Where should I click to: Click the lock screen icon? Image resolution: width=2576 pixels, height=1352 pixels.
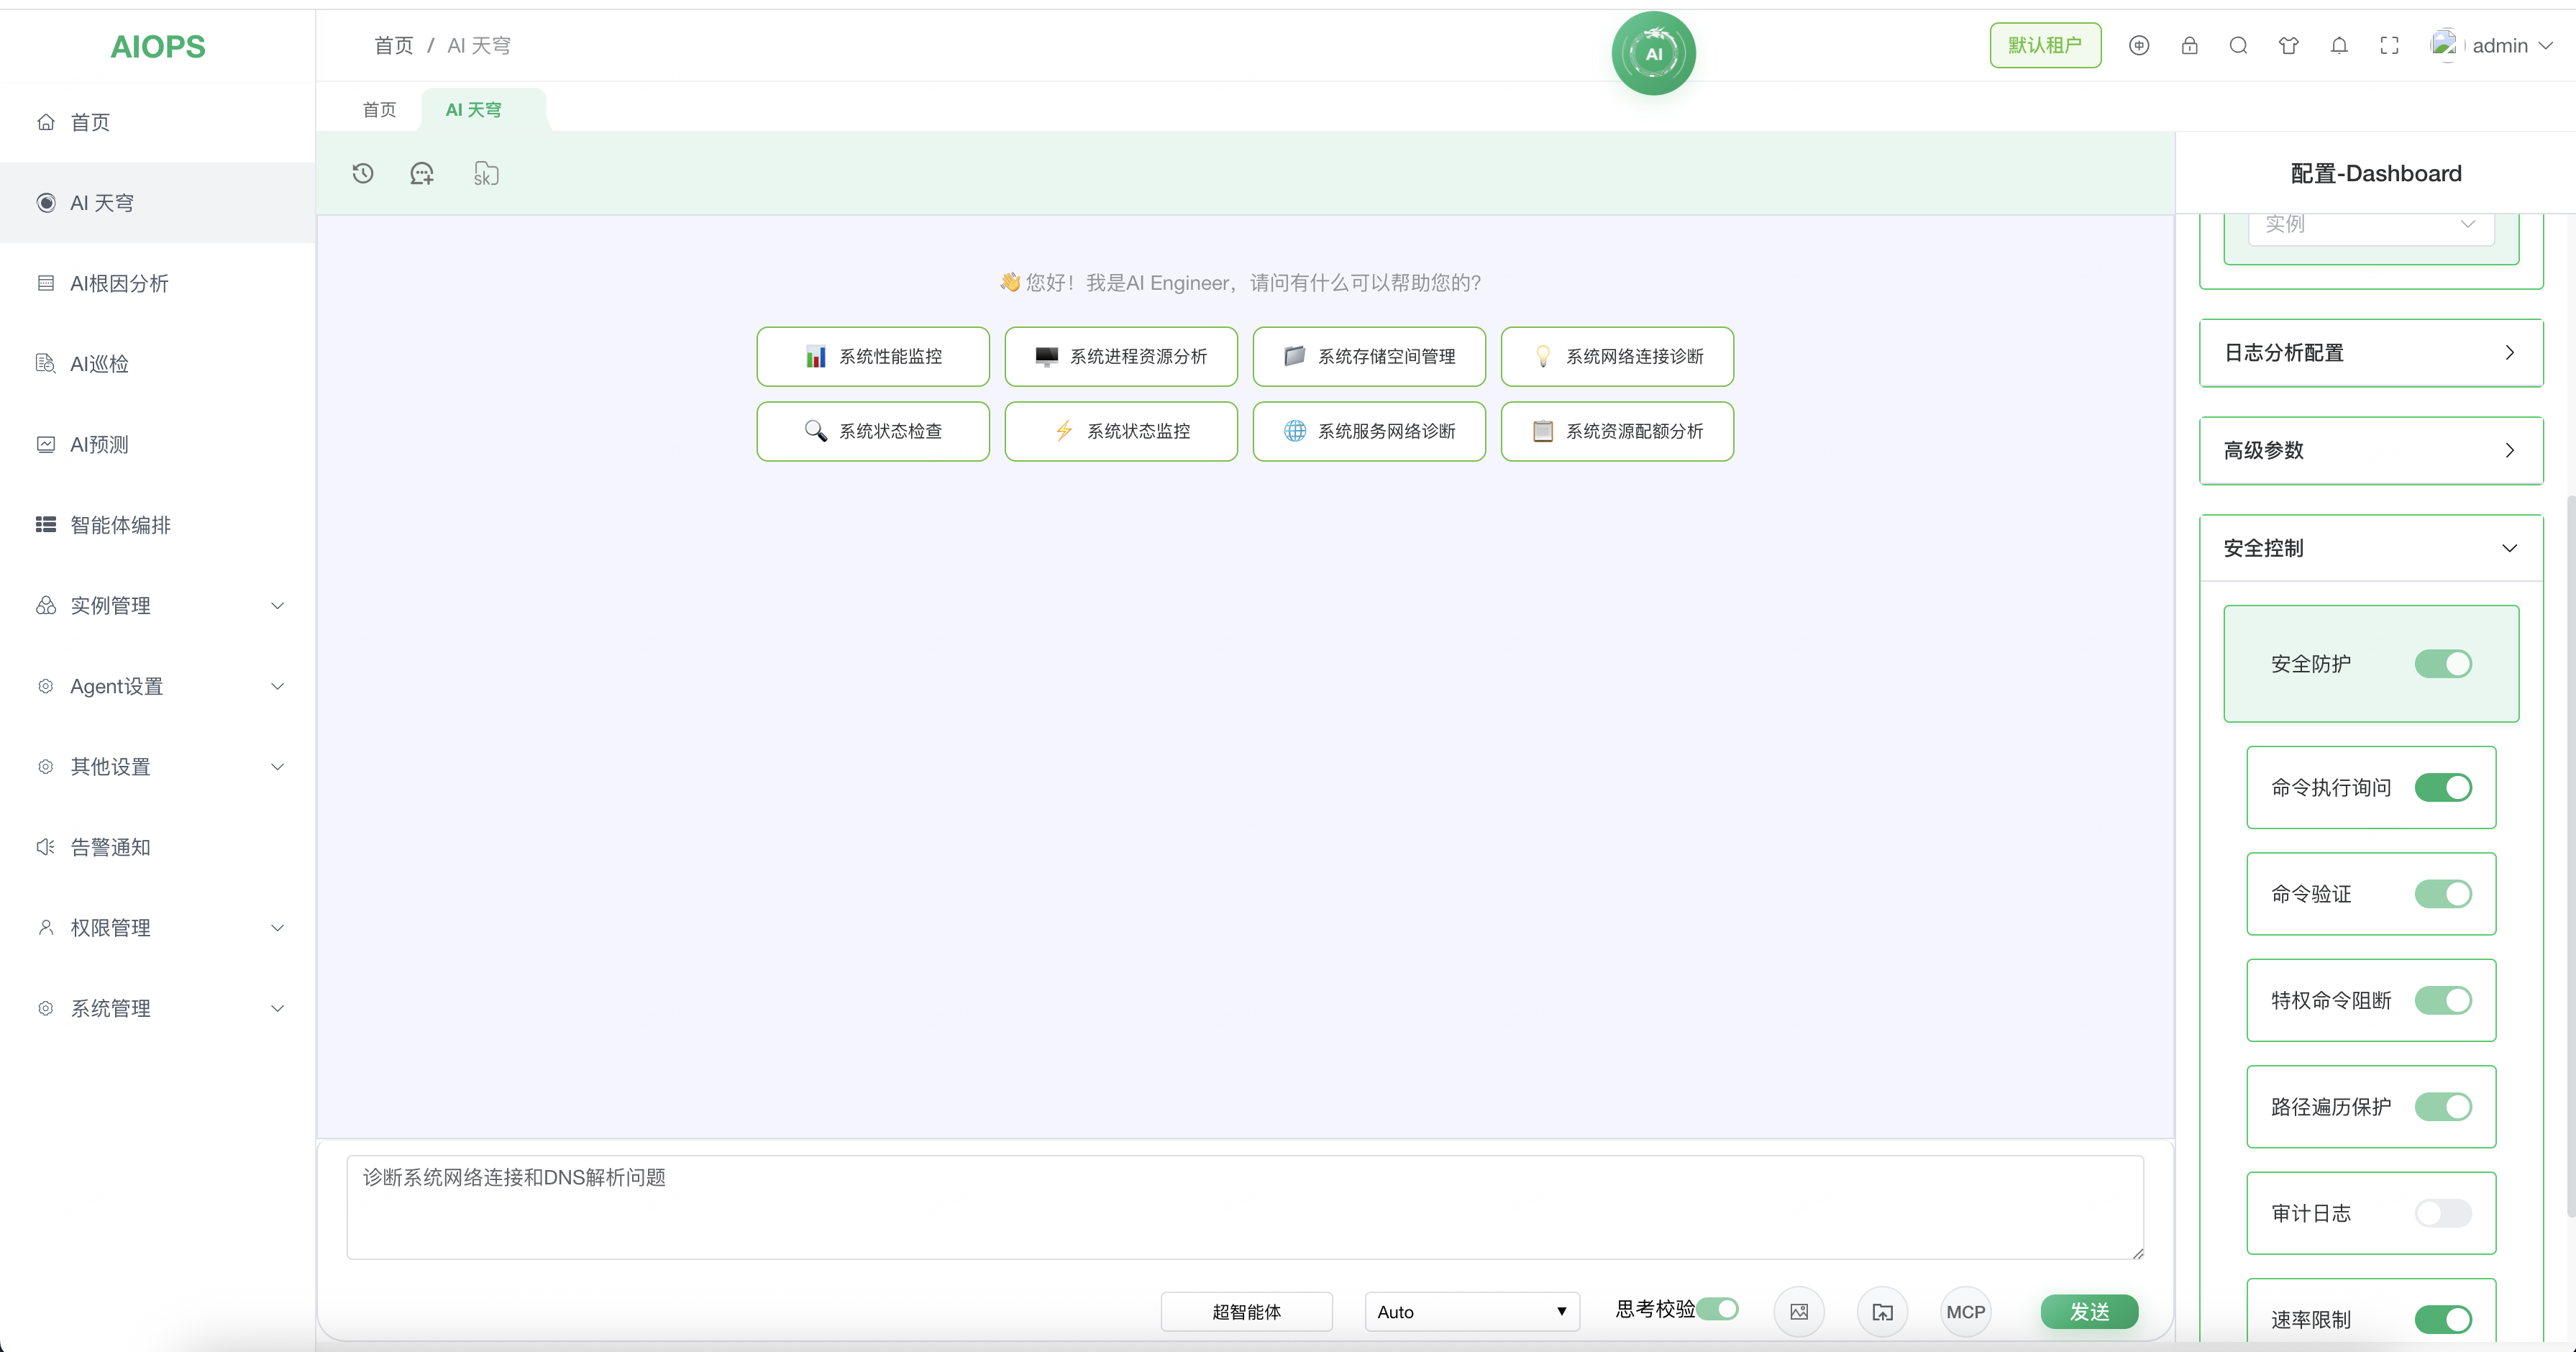[x=2189, y=45]
